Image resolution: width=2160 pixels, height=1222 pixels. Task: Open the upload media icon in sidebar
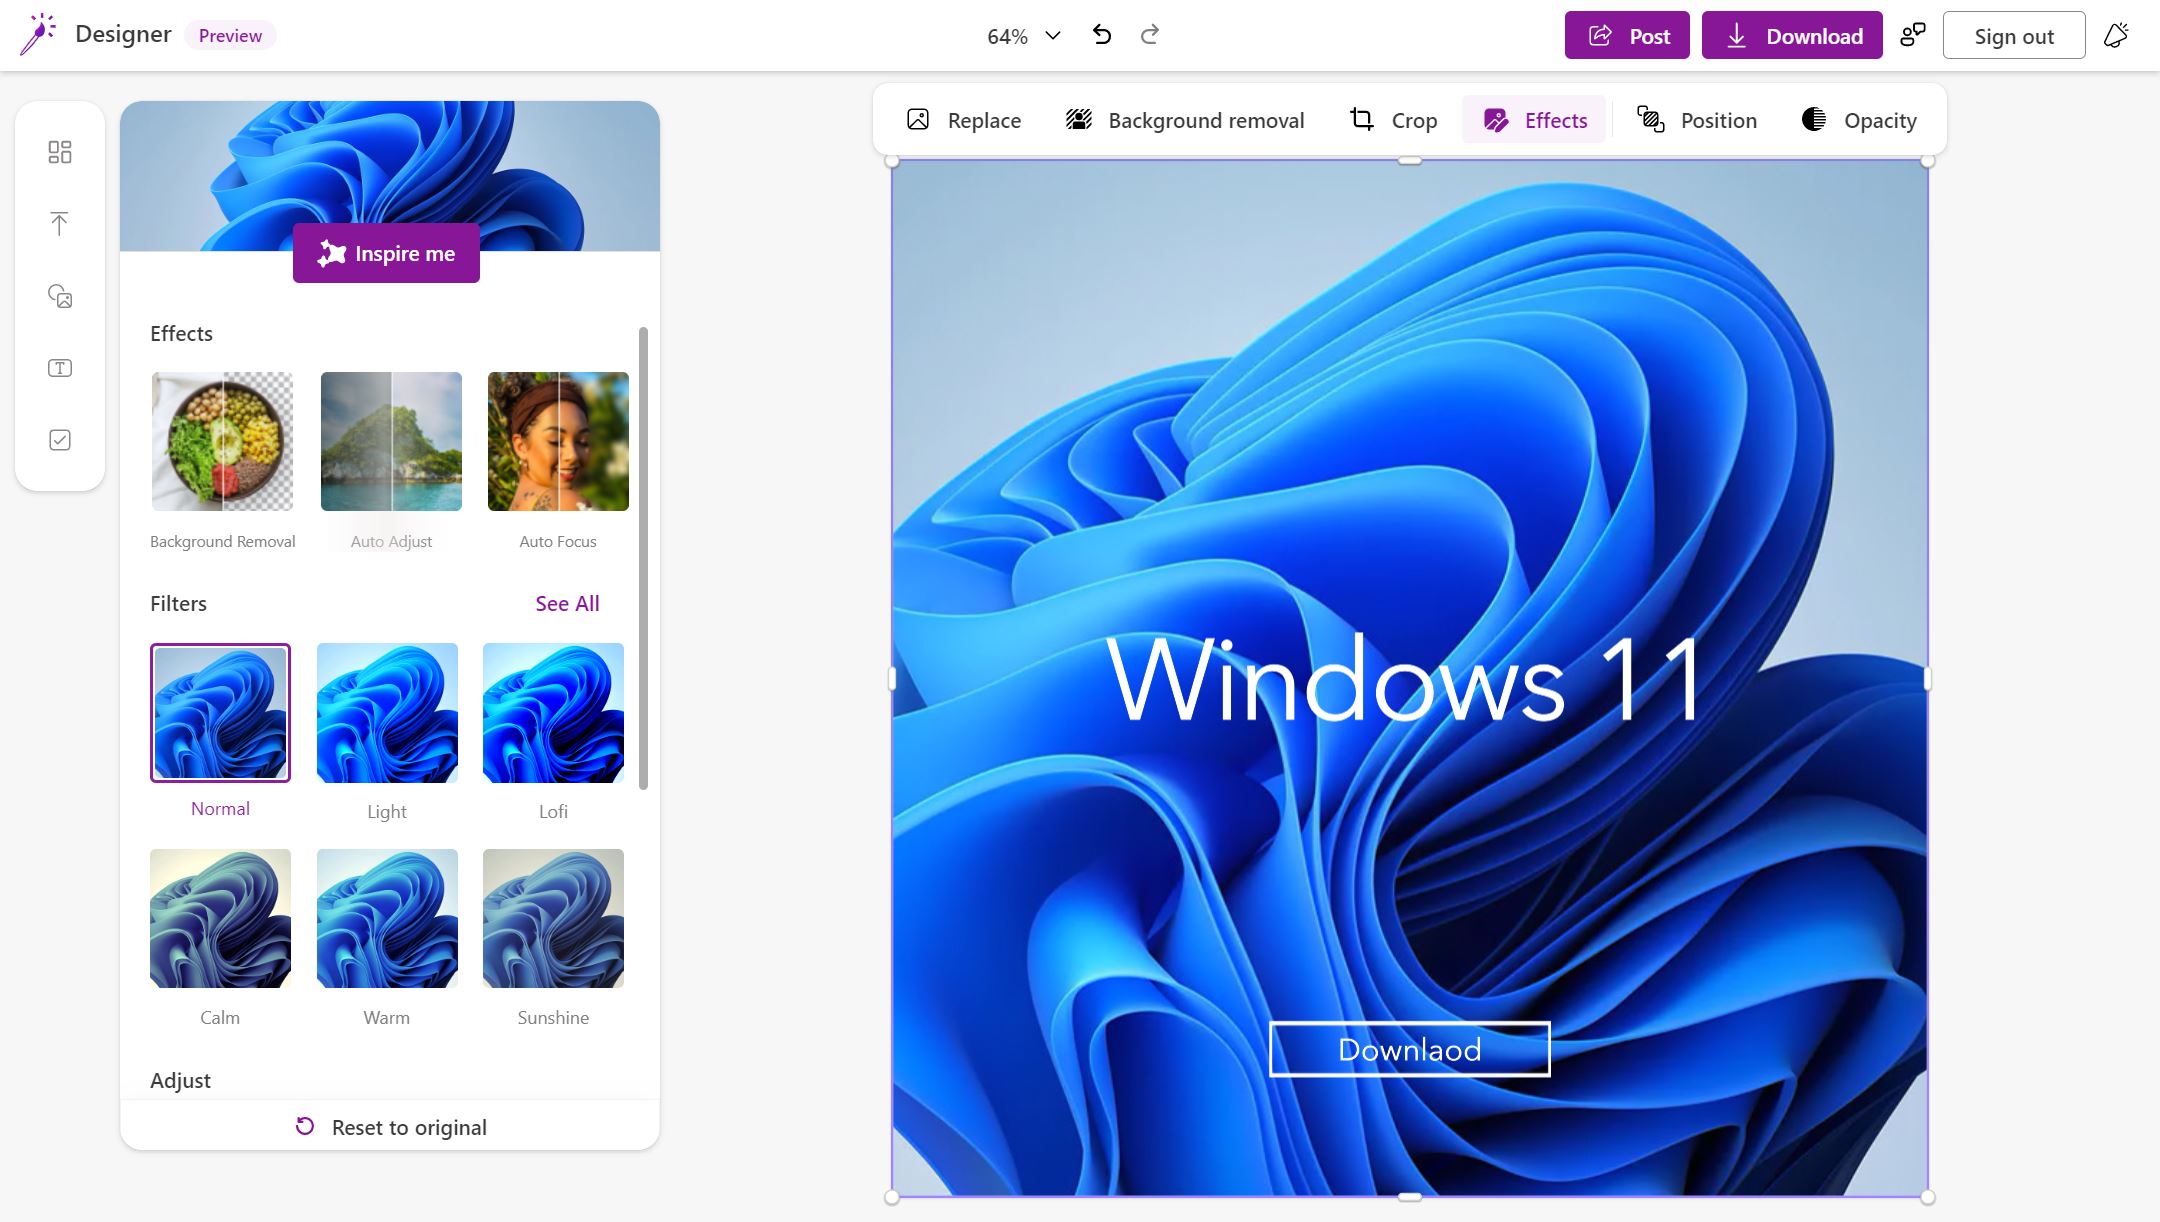pos(60,224)
